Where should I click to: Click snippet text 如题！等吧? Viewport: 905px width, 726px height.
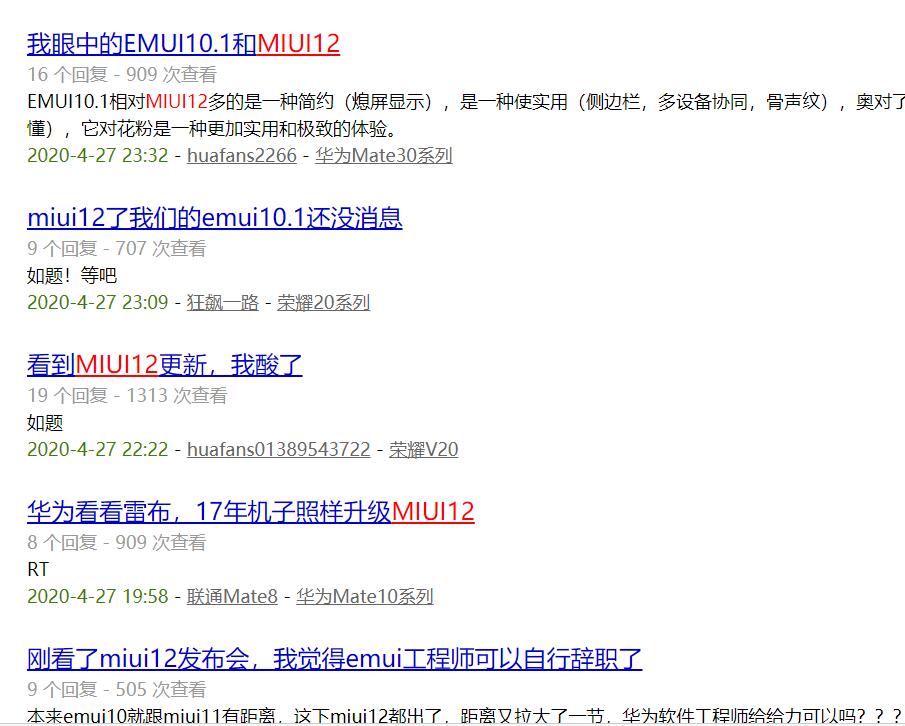coord(72,276)
